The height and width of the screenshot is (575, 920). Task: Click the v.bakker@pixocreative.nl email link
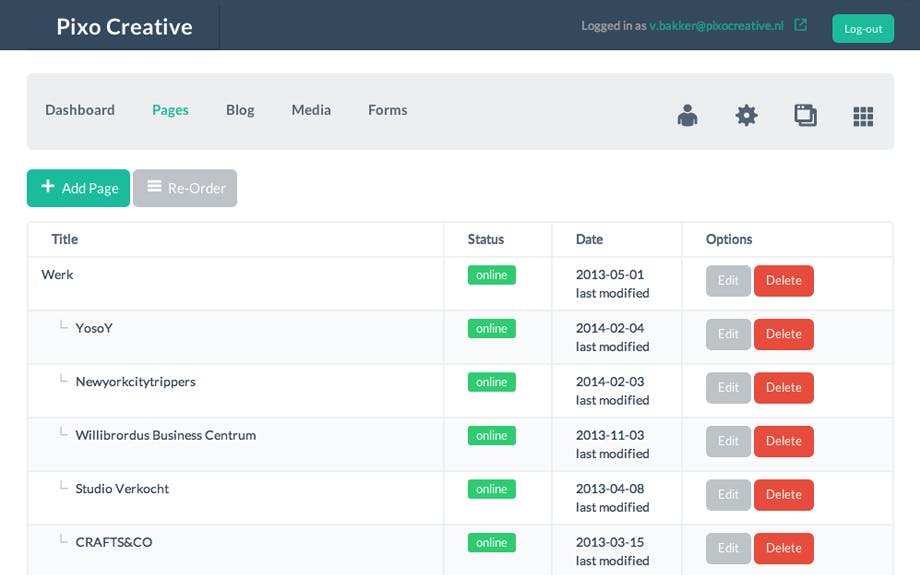pyautogui.click(x=716, y=26)
